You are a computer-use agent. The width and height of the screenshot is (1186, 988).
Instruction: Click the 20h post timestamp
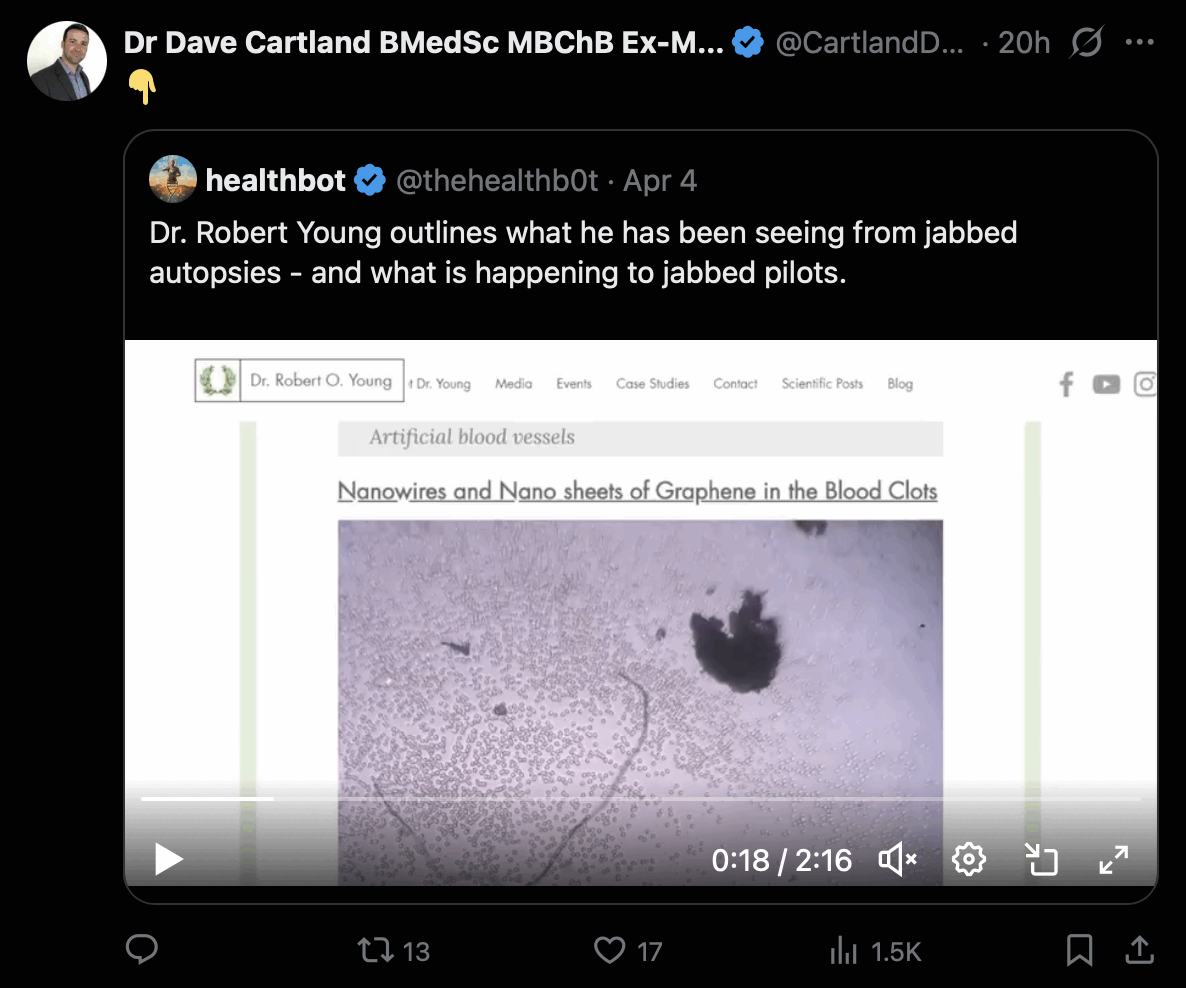1024,43
